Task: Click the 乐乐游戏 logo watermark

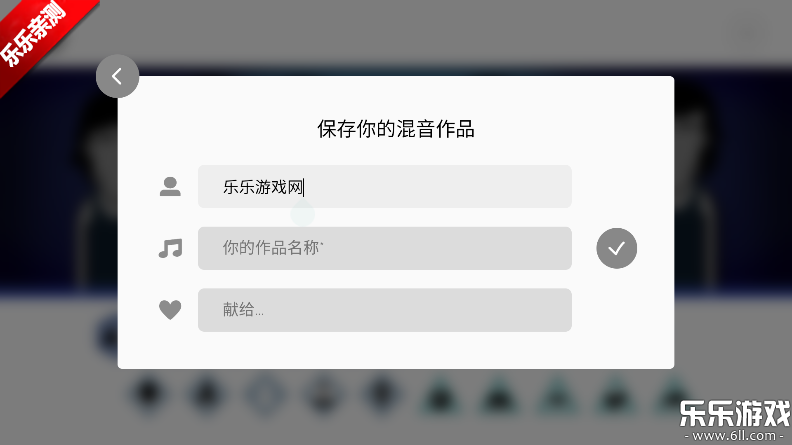Action: pos(733,413)
